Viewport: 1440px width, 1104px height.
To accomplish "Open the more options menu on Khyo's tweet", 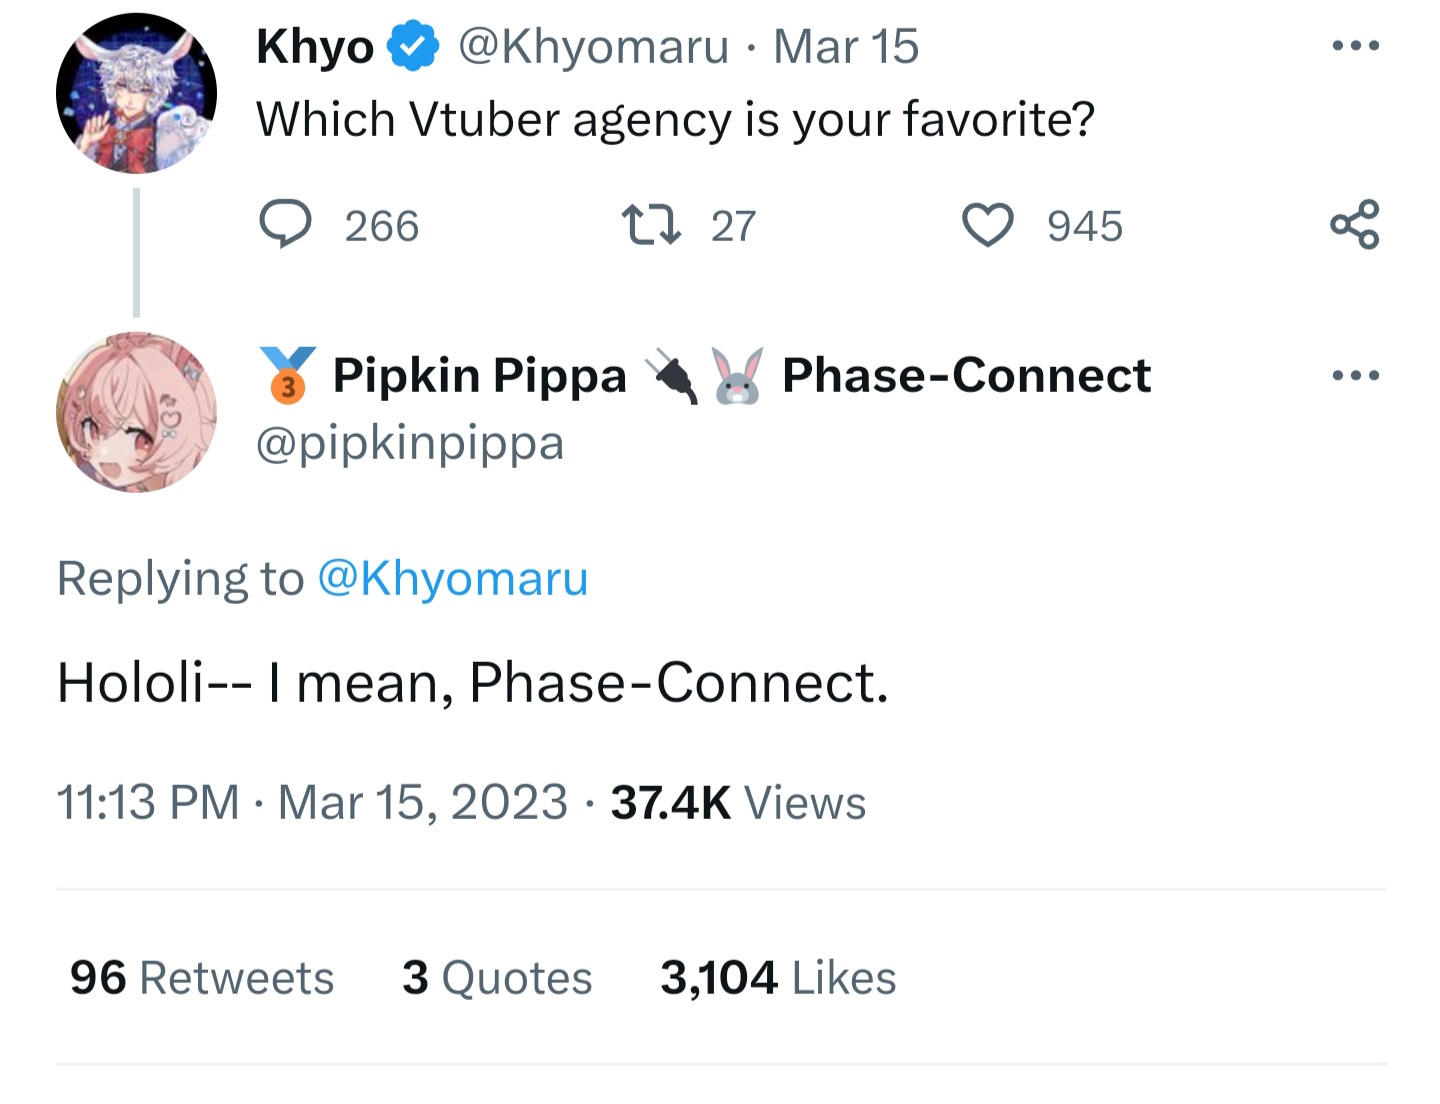I will (1356, 46).
